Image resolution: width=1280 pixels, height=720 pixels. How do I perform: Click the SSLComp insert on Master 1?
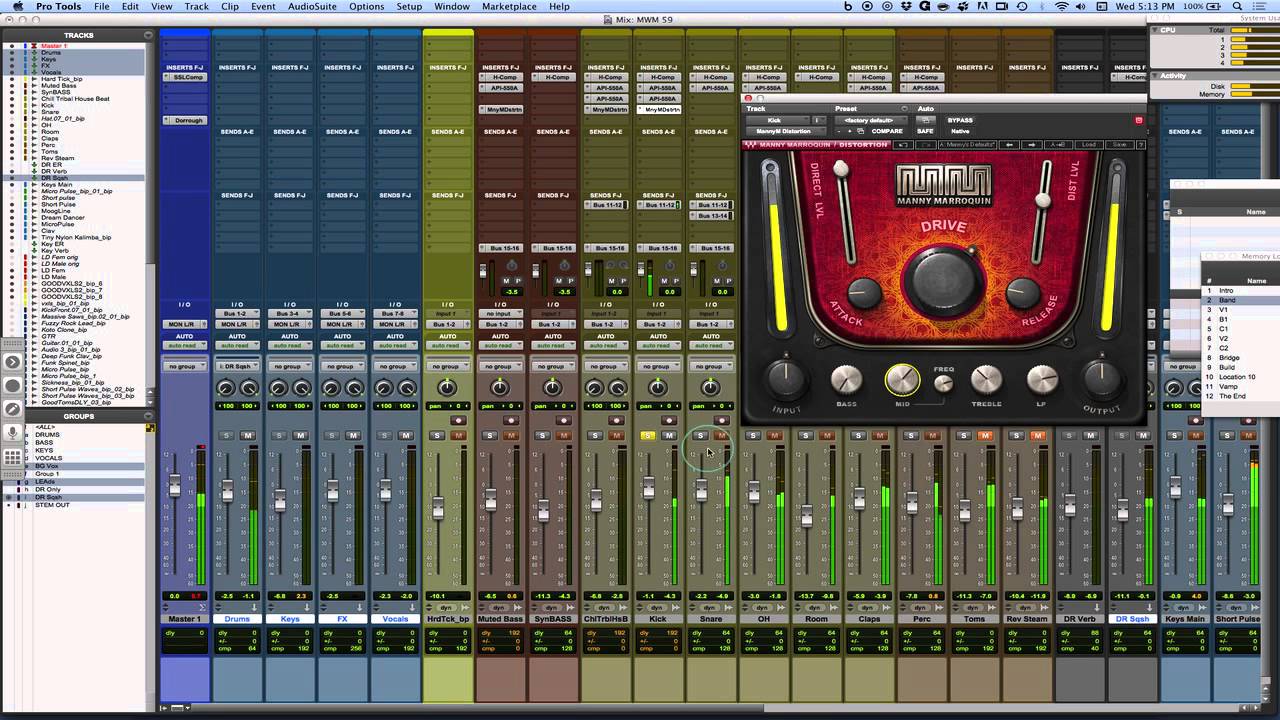(x=187, y=77)
